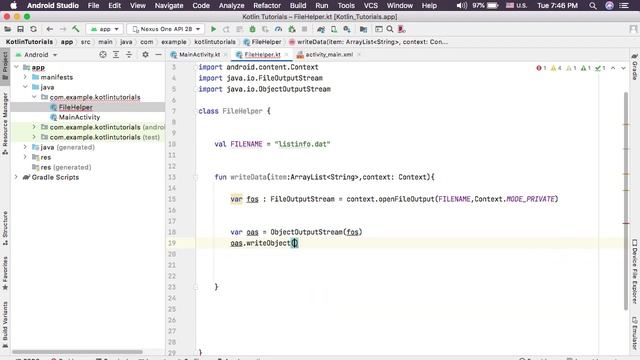Click the Collapse All icon in Project panel
The height and width of the screenshot is (360, 640).
pos(129,54)
